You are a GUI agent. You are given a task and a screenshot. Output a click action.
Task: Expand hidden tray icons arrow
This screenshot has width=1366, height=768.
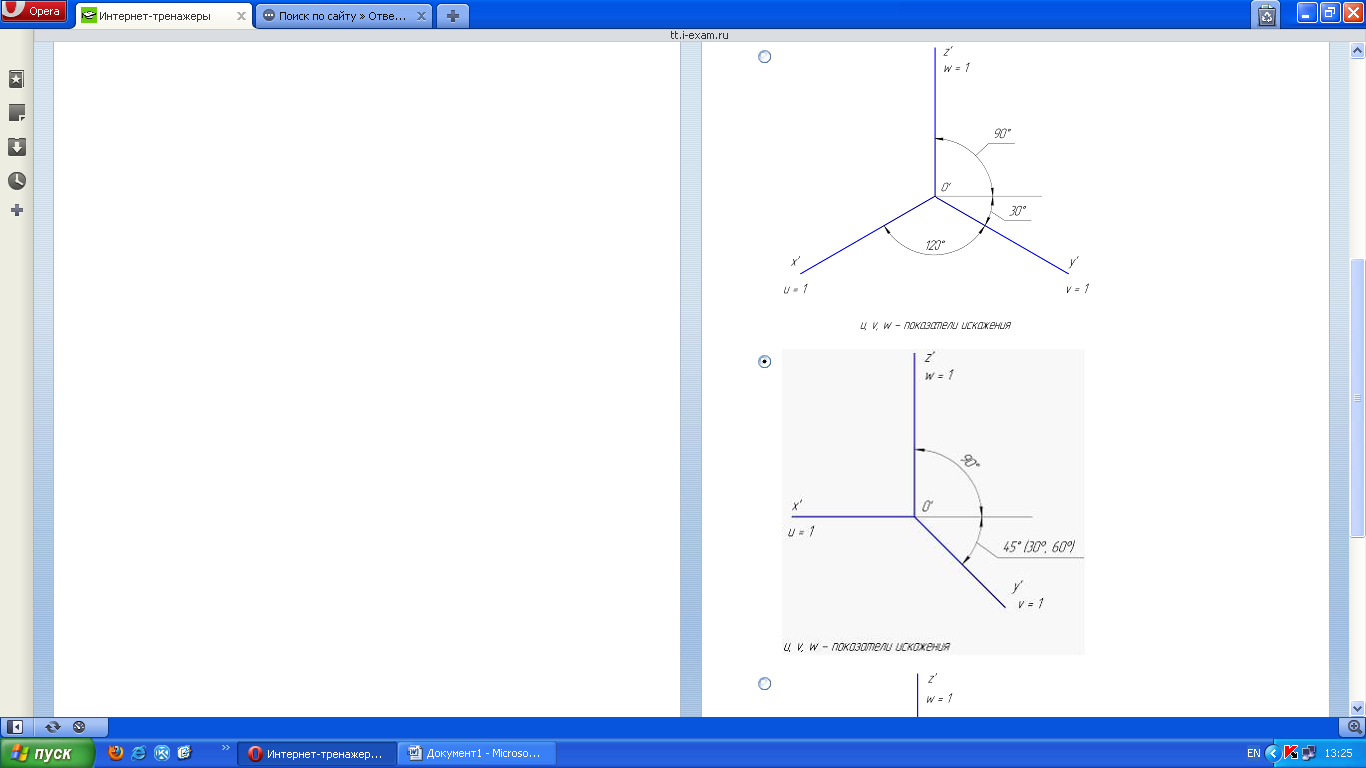[x=1272, y=753]
